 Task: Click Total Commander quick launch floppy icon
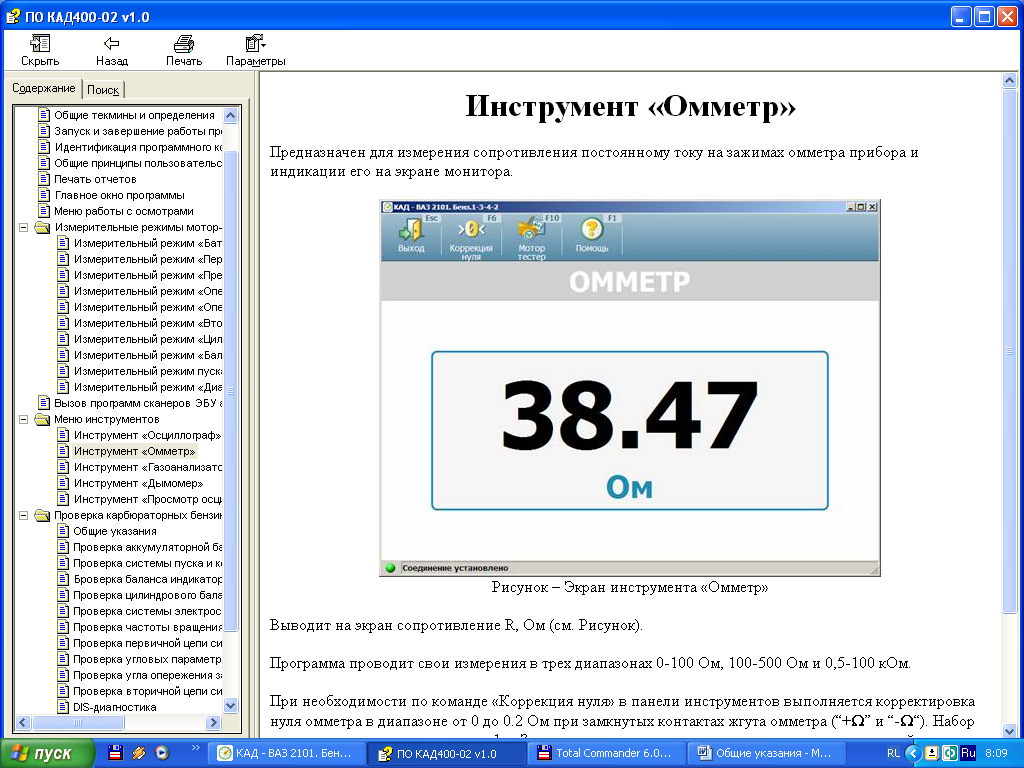[x=116, y=753]
